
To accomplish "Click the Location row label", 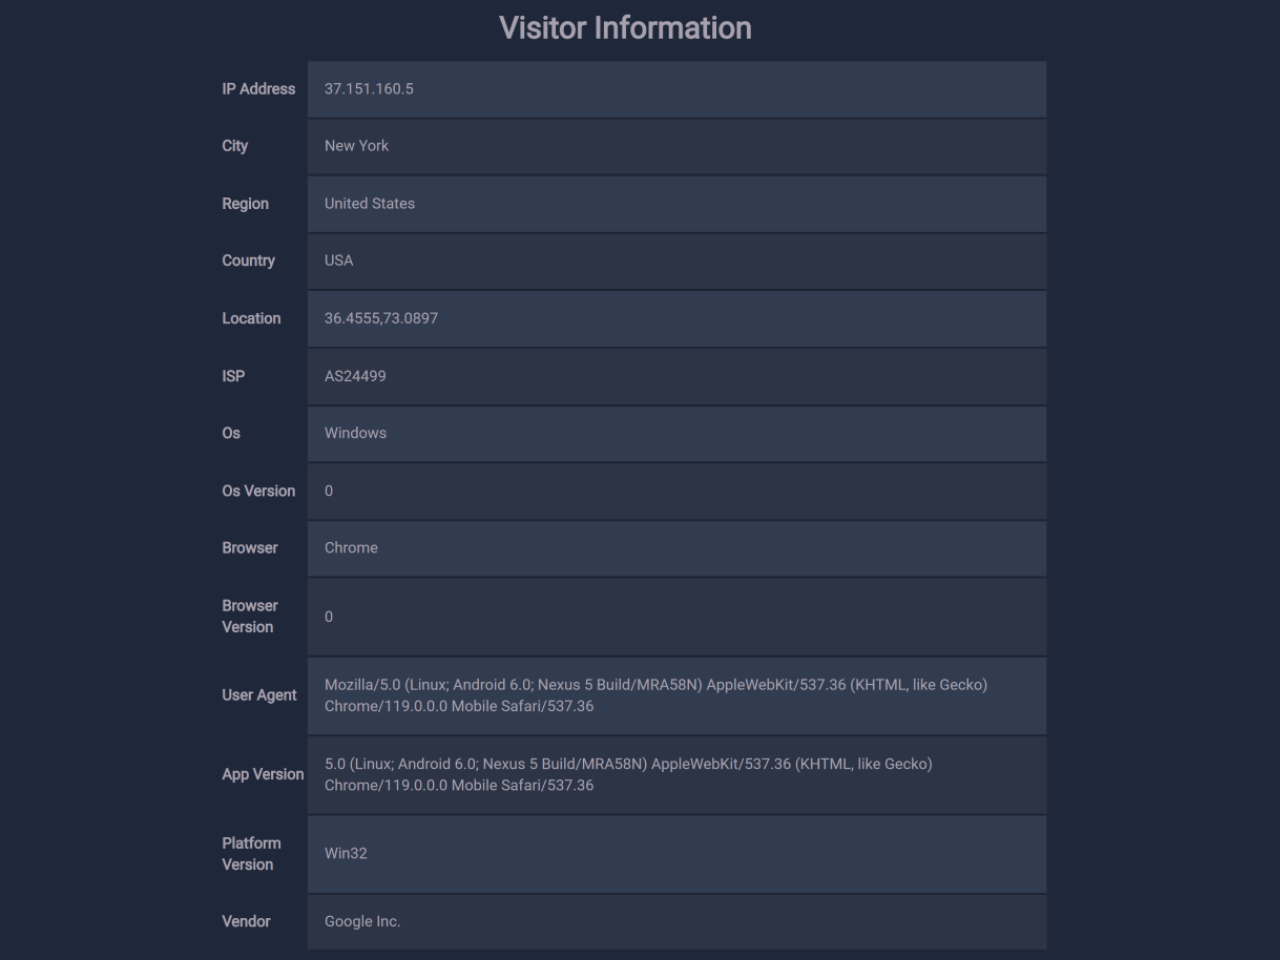I will click(251, 318).
